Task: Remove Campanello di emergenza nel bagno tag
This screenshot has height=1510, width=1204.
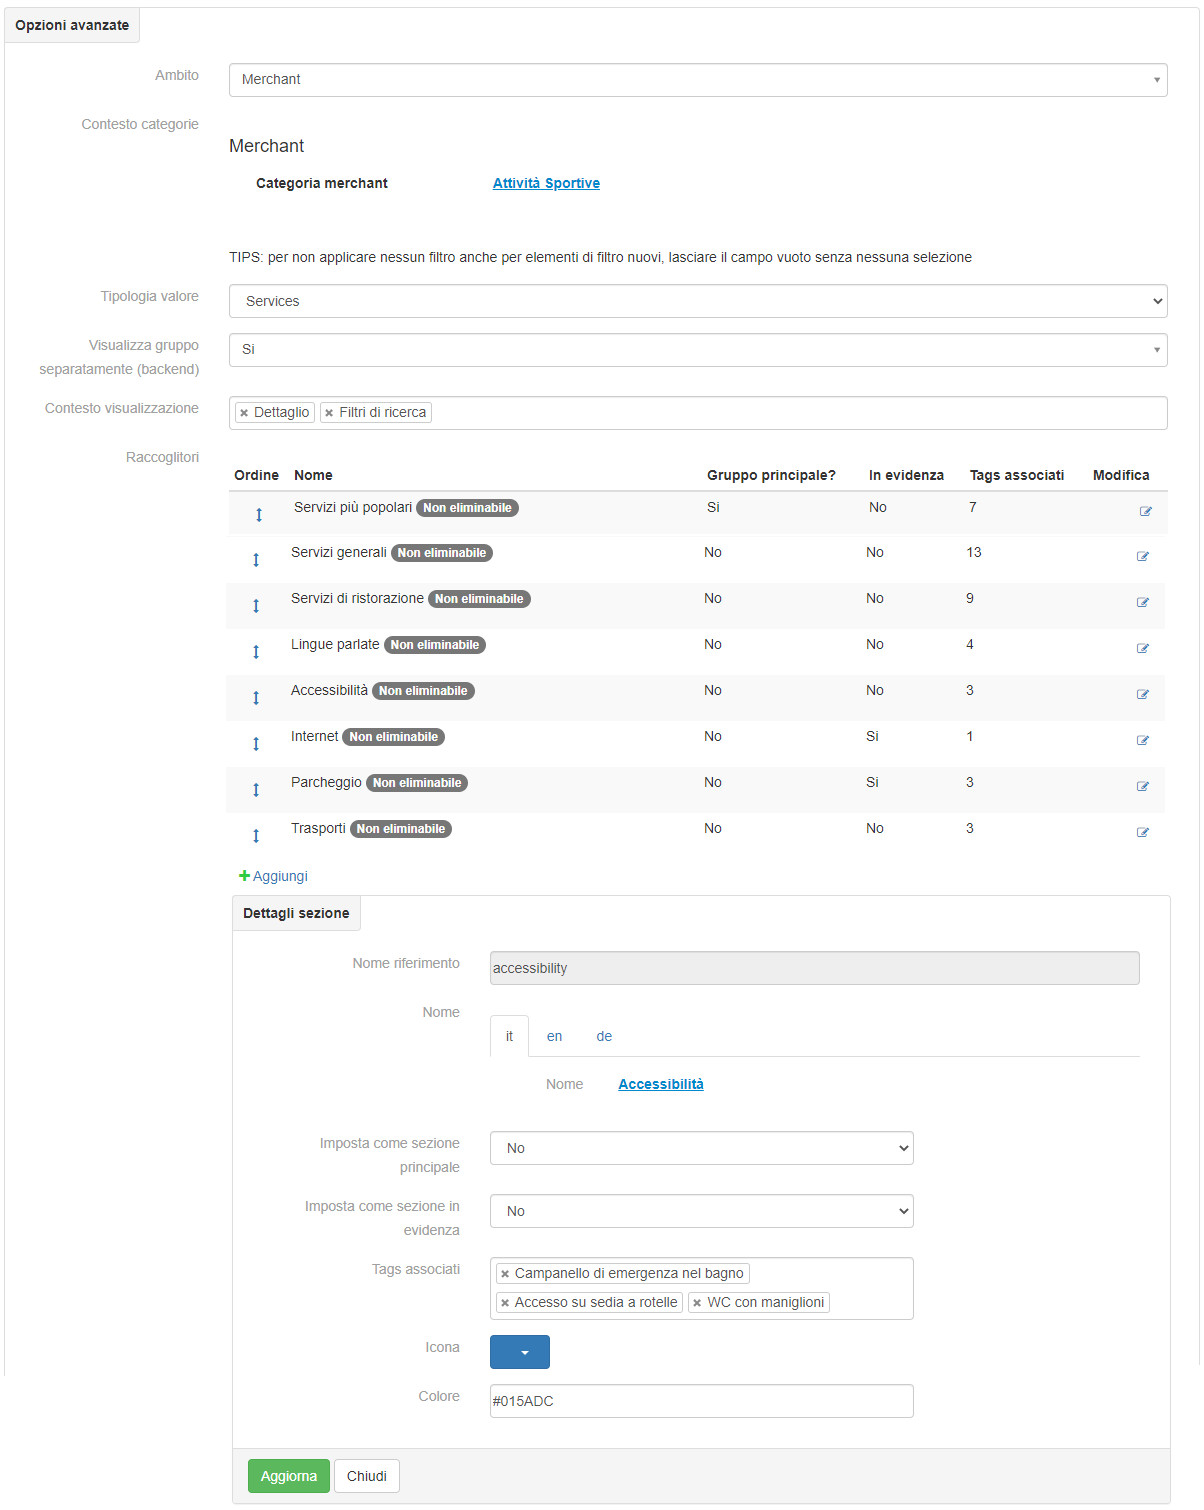Action: click(505, 1274)
